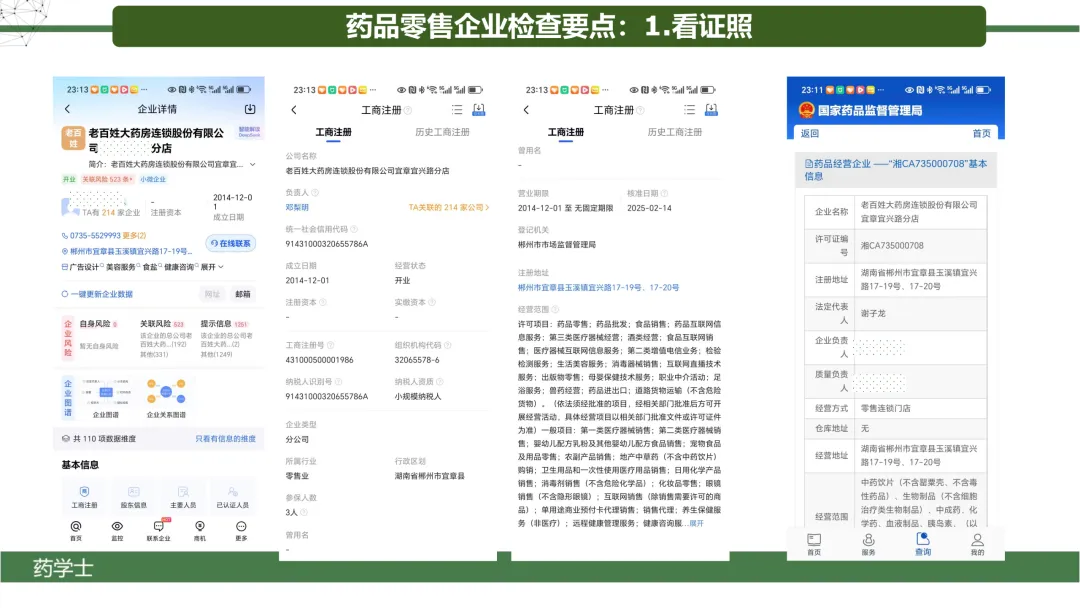Tap list-menu icon on second phone's header
1080x608 pixels.
[x=457, y=109]
